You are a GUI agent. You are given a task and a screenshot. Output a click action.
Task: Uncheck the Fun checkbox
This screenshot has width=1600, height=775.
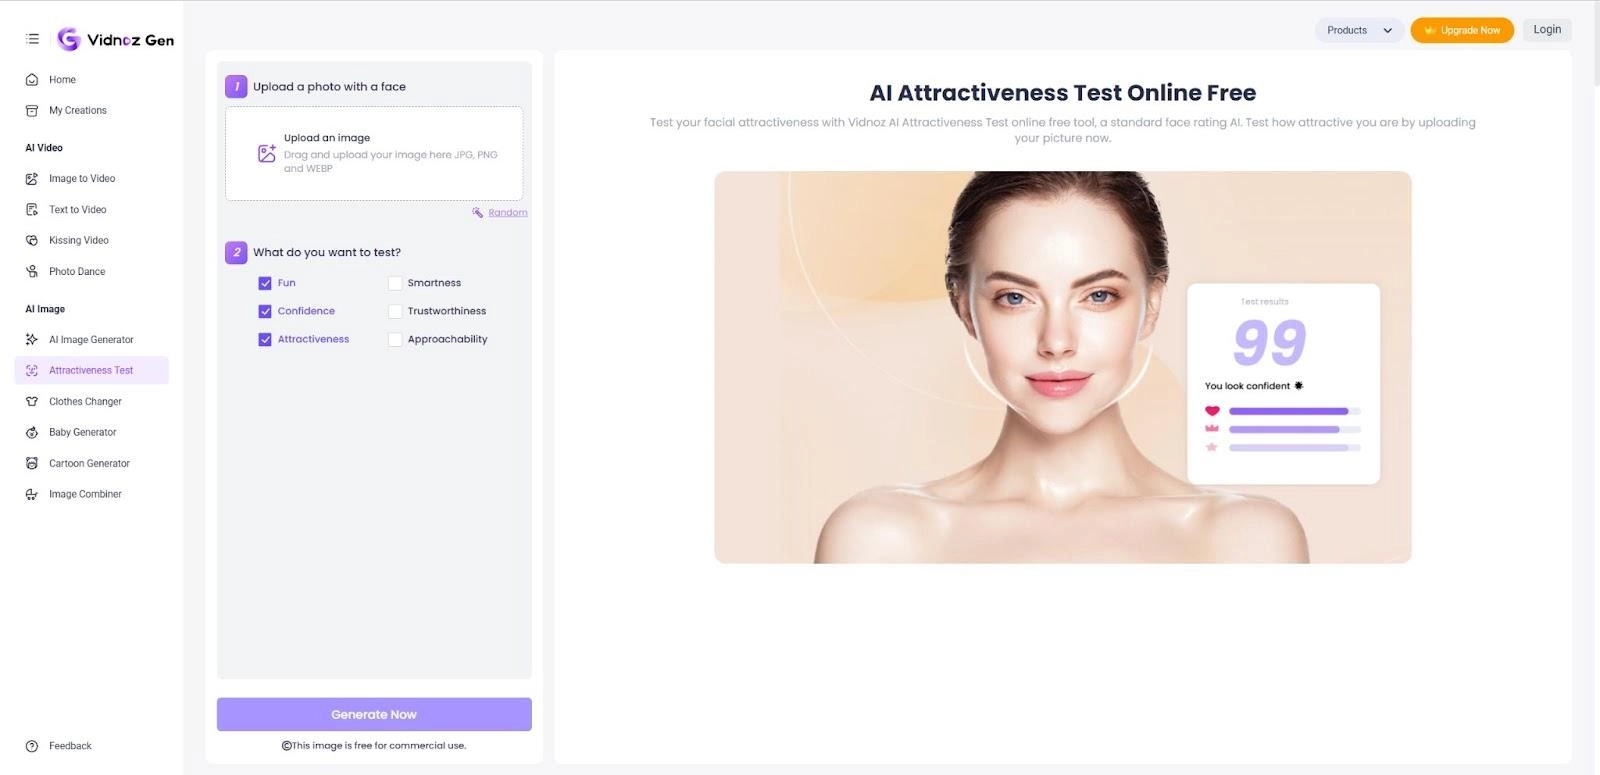coord(265,283)
